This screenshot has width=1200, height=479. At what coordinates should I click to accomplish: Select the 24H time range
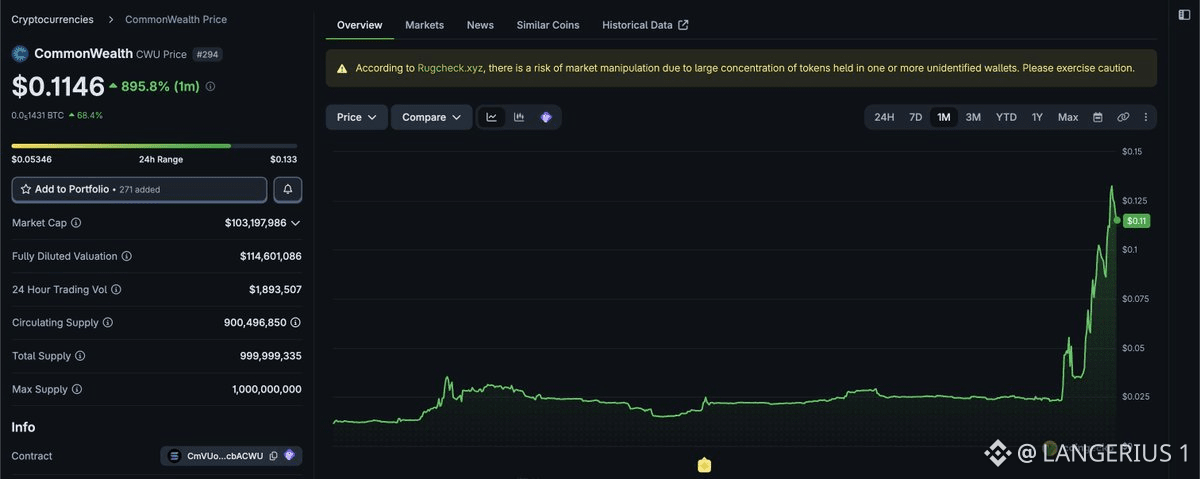[884, 117]
